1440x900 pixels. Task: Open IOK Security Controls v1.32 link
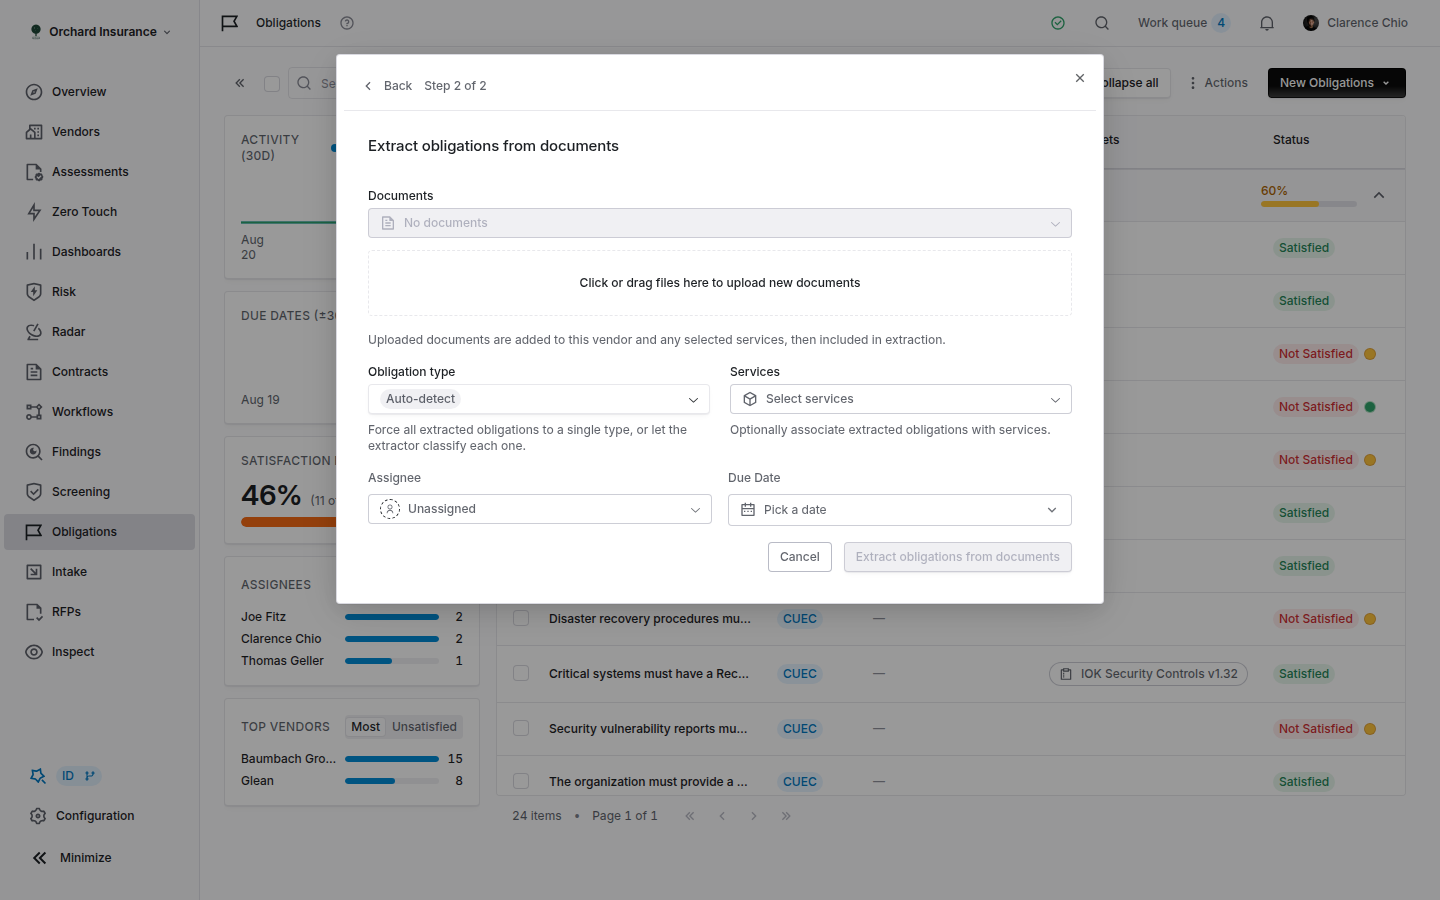coord(1148,674)
